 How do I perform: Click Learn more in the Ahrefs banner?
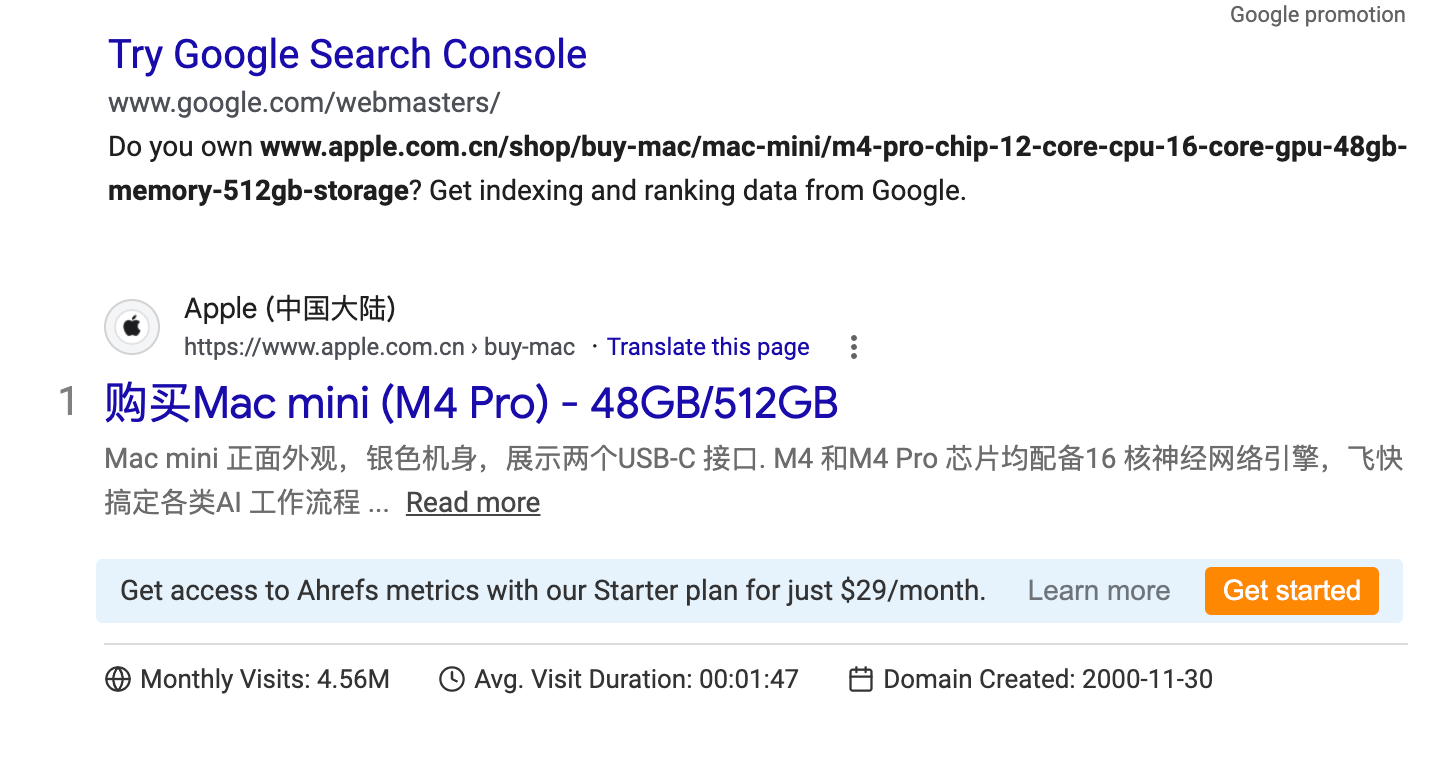tap(1099, 591)
